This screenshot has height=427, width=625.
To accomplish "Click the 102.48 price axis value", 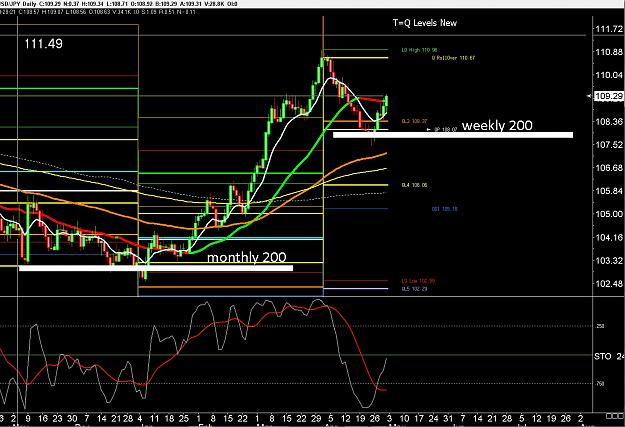I will (609, 284).
